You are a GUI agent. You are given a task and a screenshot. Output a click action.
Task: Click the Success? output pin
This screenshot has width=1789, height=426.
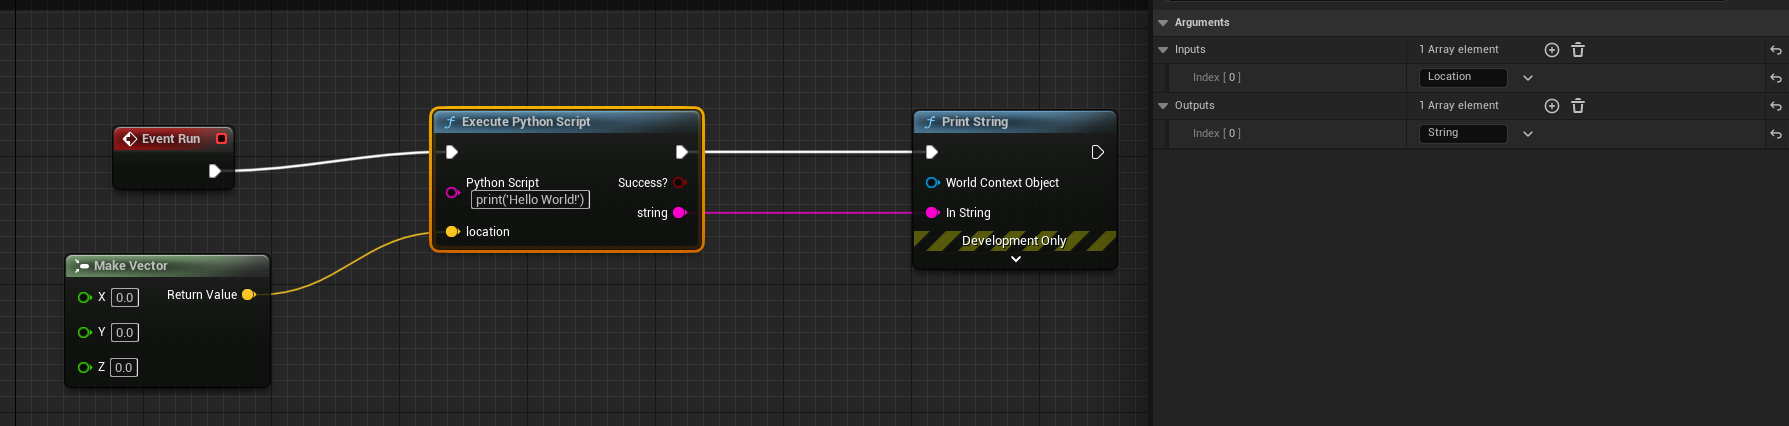click(679, 183)
